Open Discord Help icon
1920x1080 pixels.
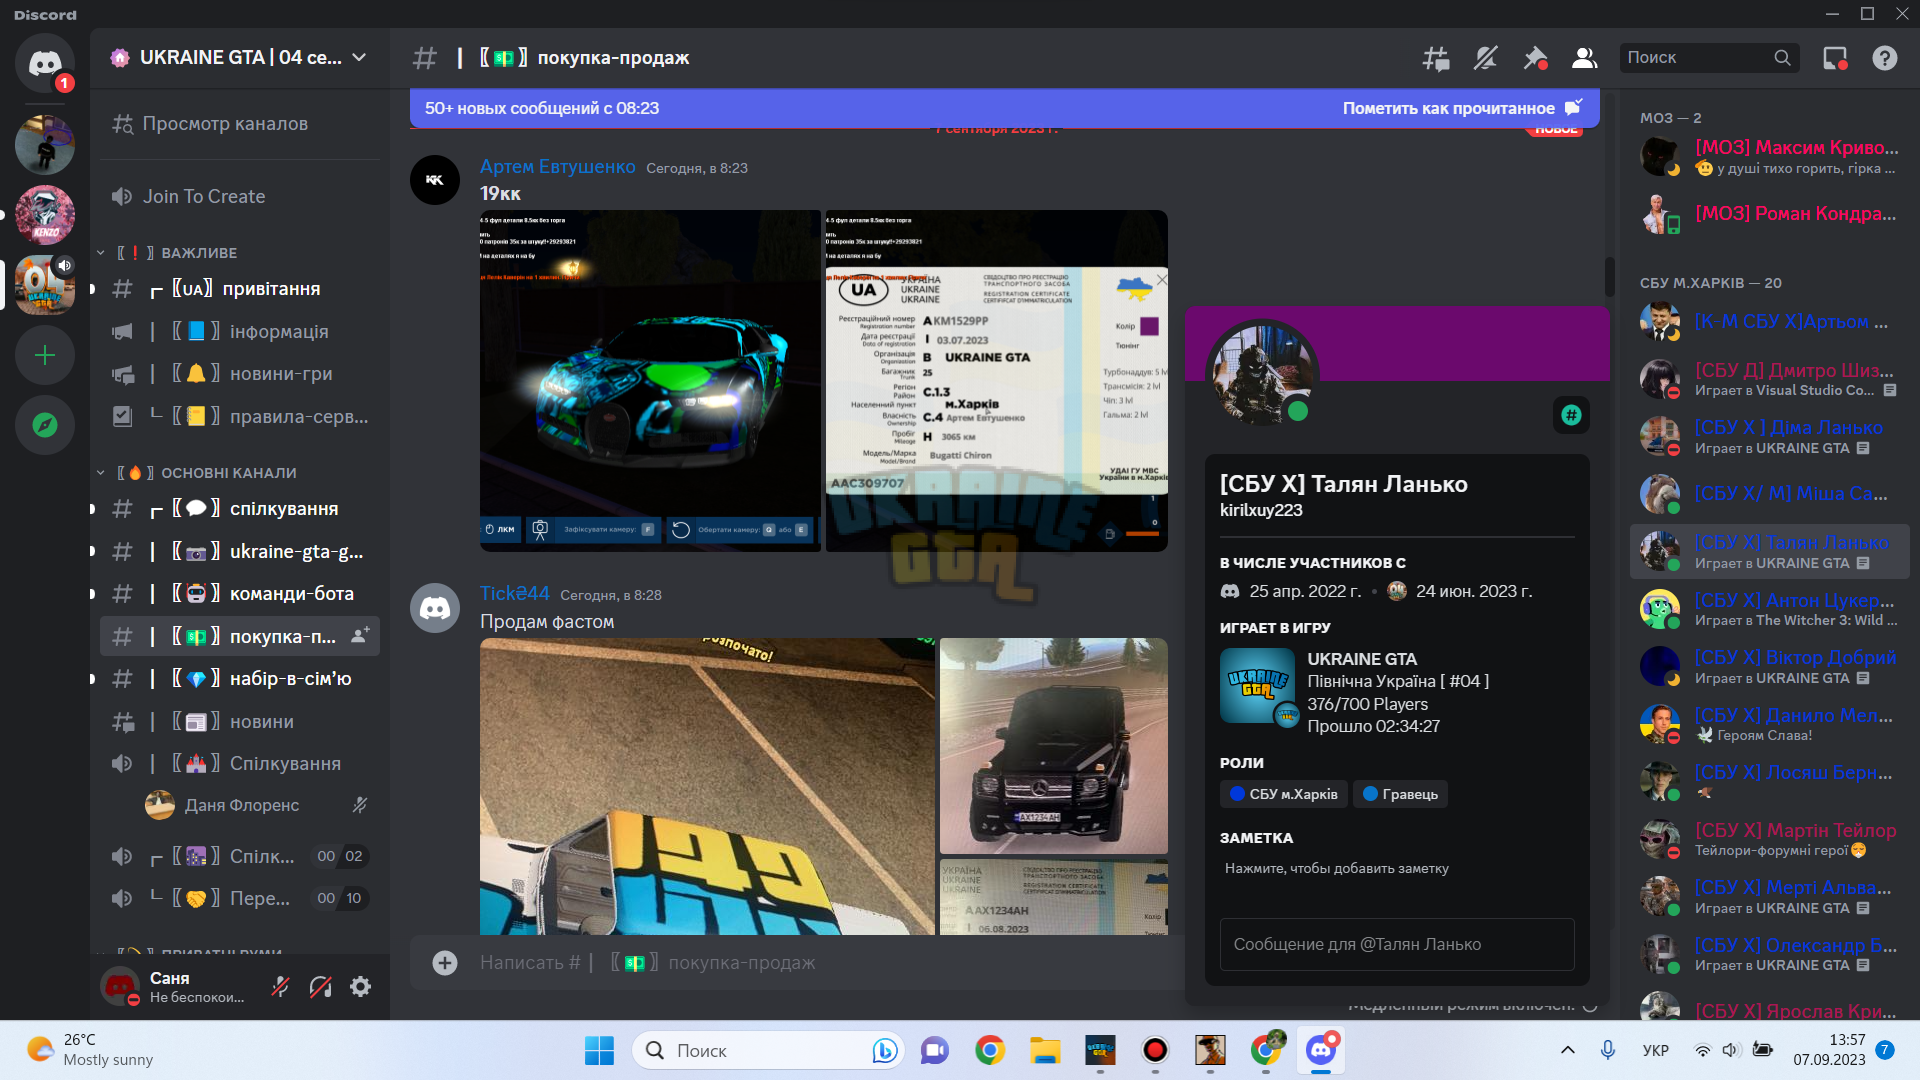point(1885,58)
